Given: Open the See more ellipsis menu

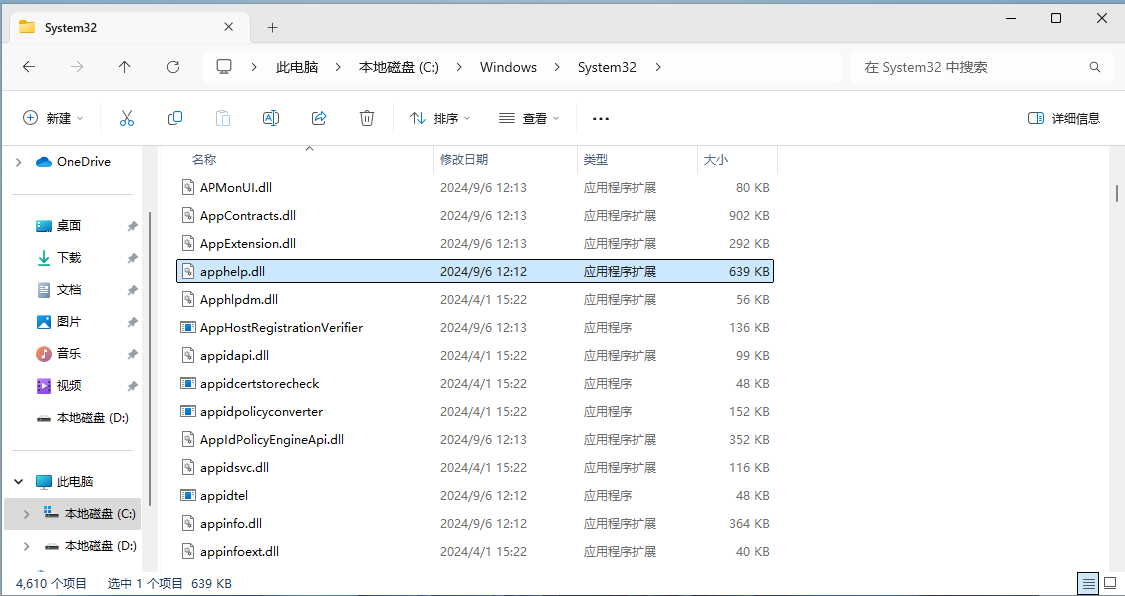Looking at the screenshot, I should (x=601, y=118).
